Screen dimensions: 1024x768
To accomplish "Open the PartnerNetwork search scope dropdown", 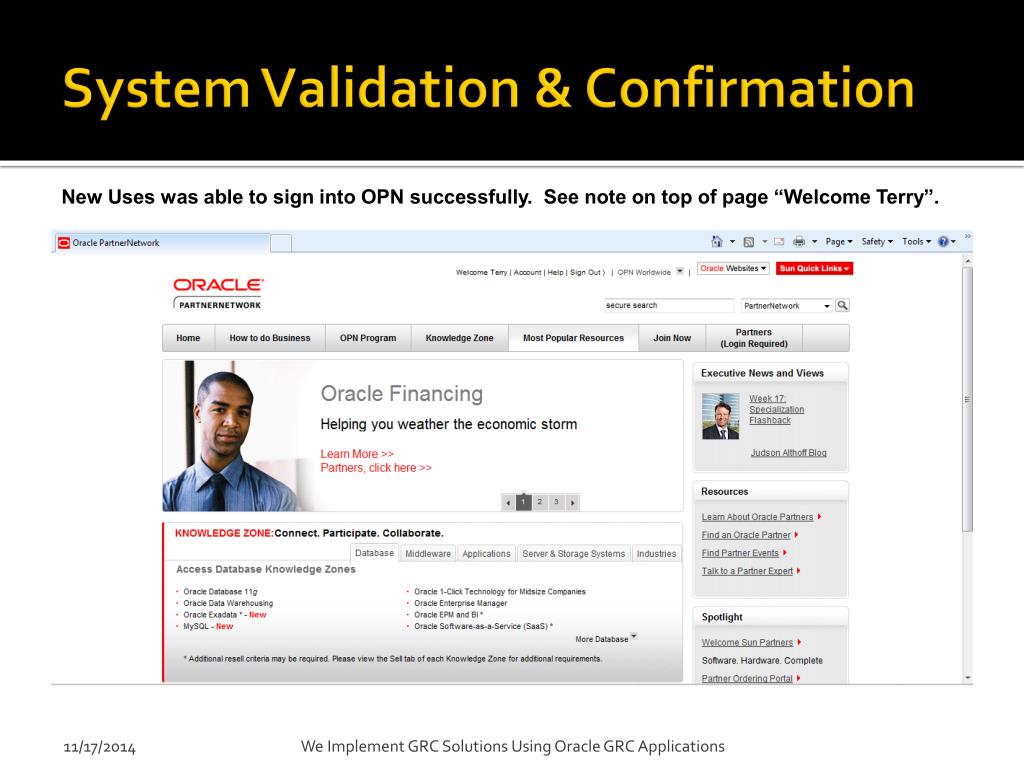I will coord(787,305).
